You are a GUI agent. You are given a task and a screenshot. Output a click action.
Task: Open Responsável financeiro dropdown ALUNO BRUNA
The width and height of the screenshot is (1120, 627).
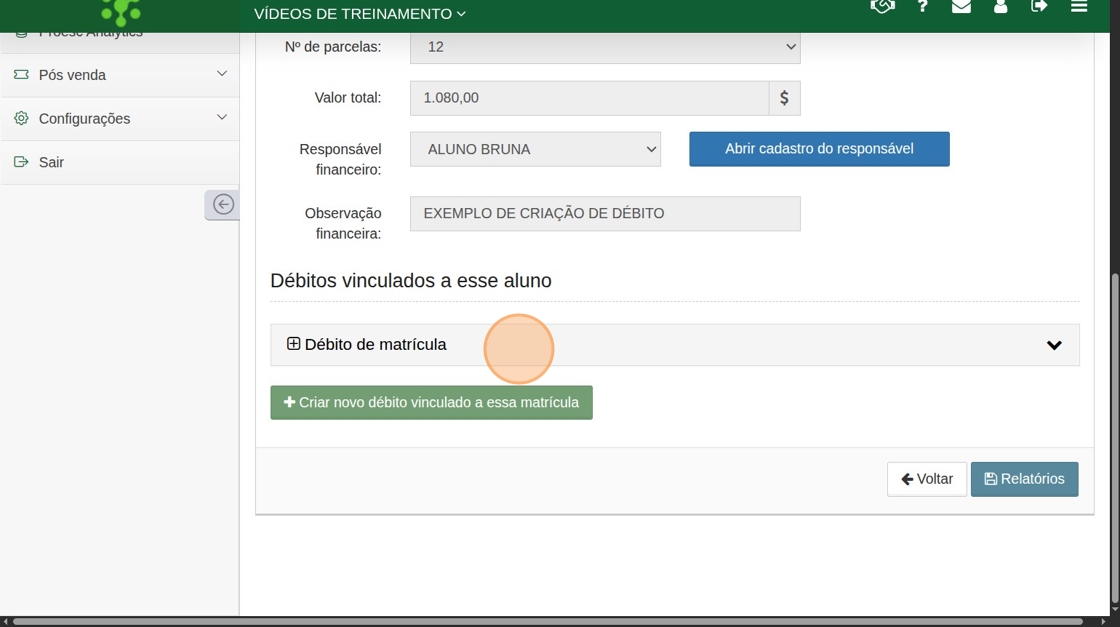coord(535,149)
